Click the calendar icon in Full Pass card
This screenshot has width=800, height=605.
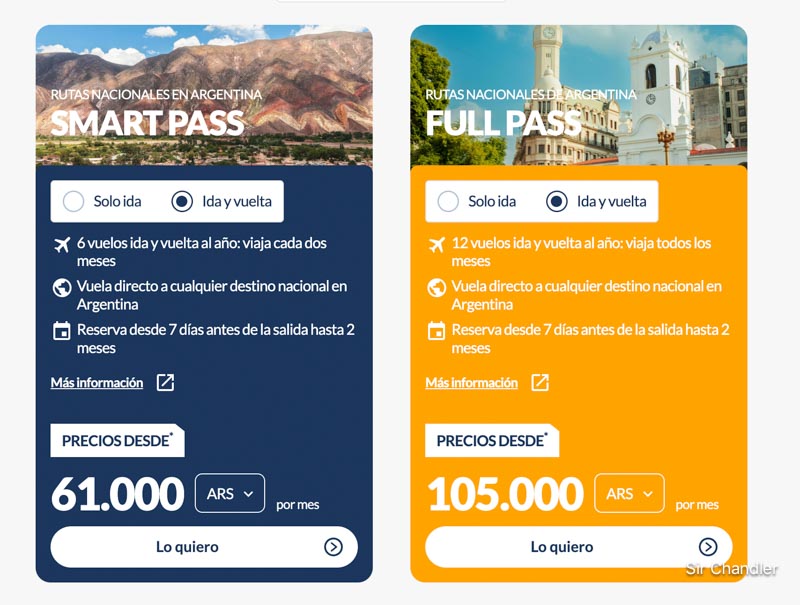pyautogui.click(x=436, y=331)
